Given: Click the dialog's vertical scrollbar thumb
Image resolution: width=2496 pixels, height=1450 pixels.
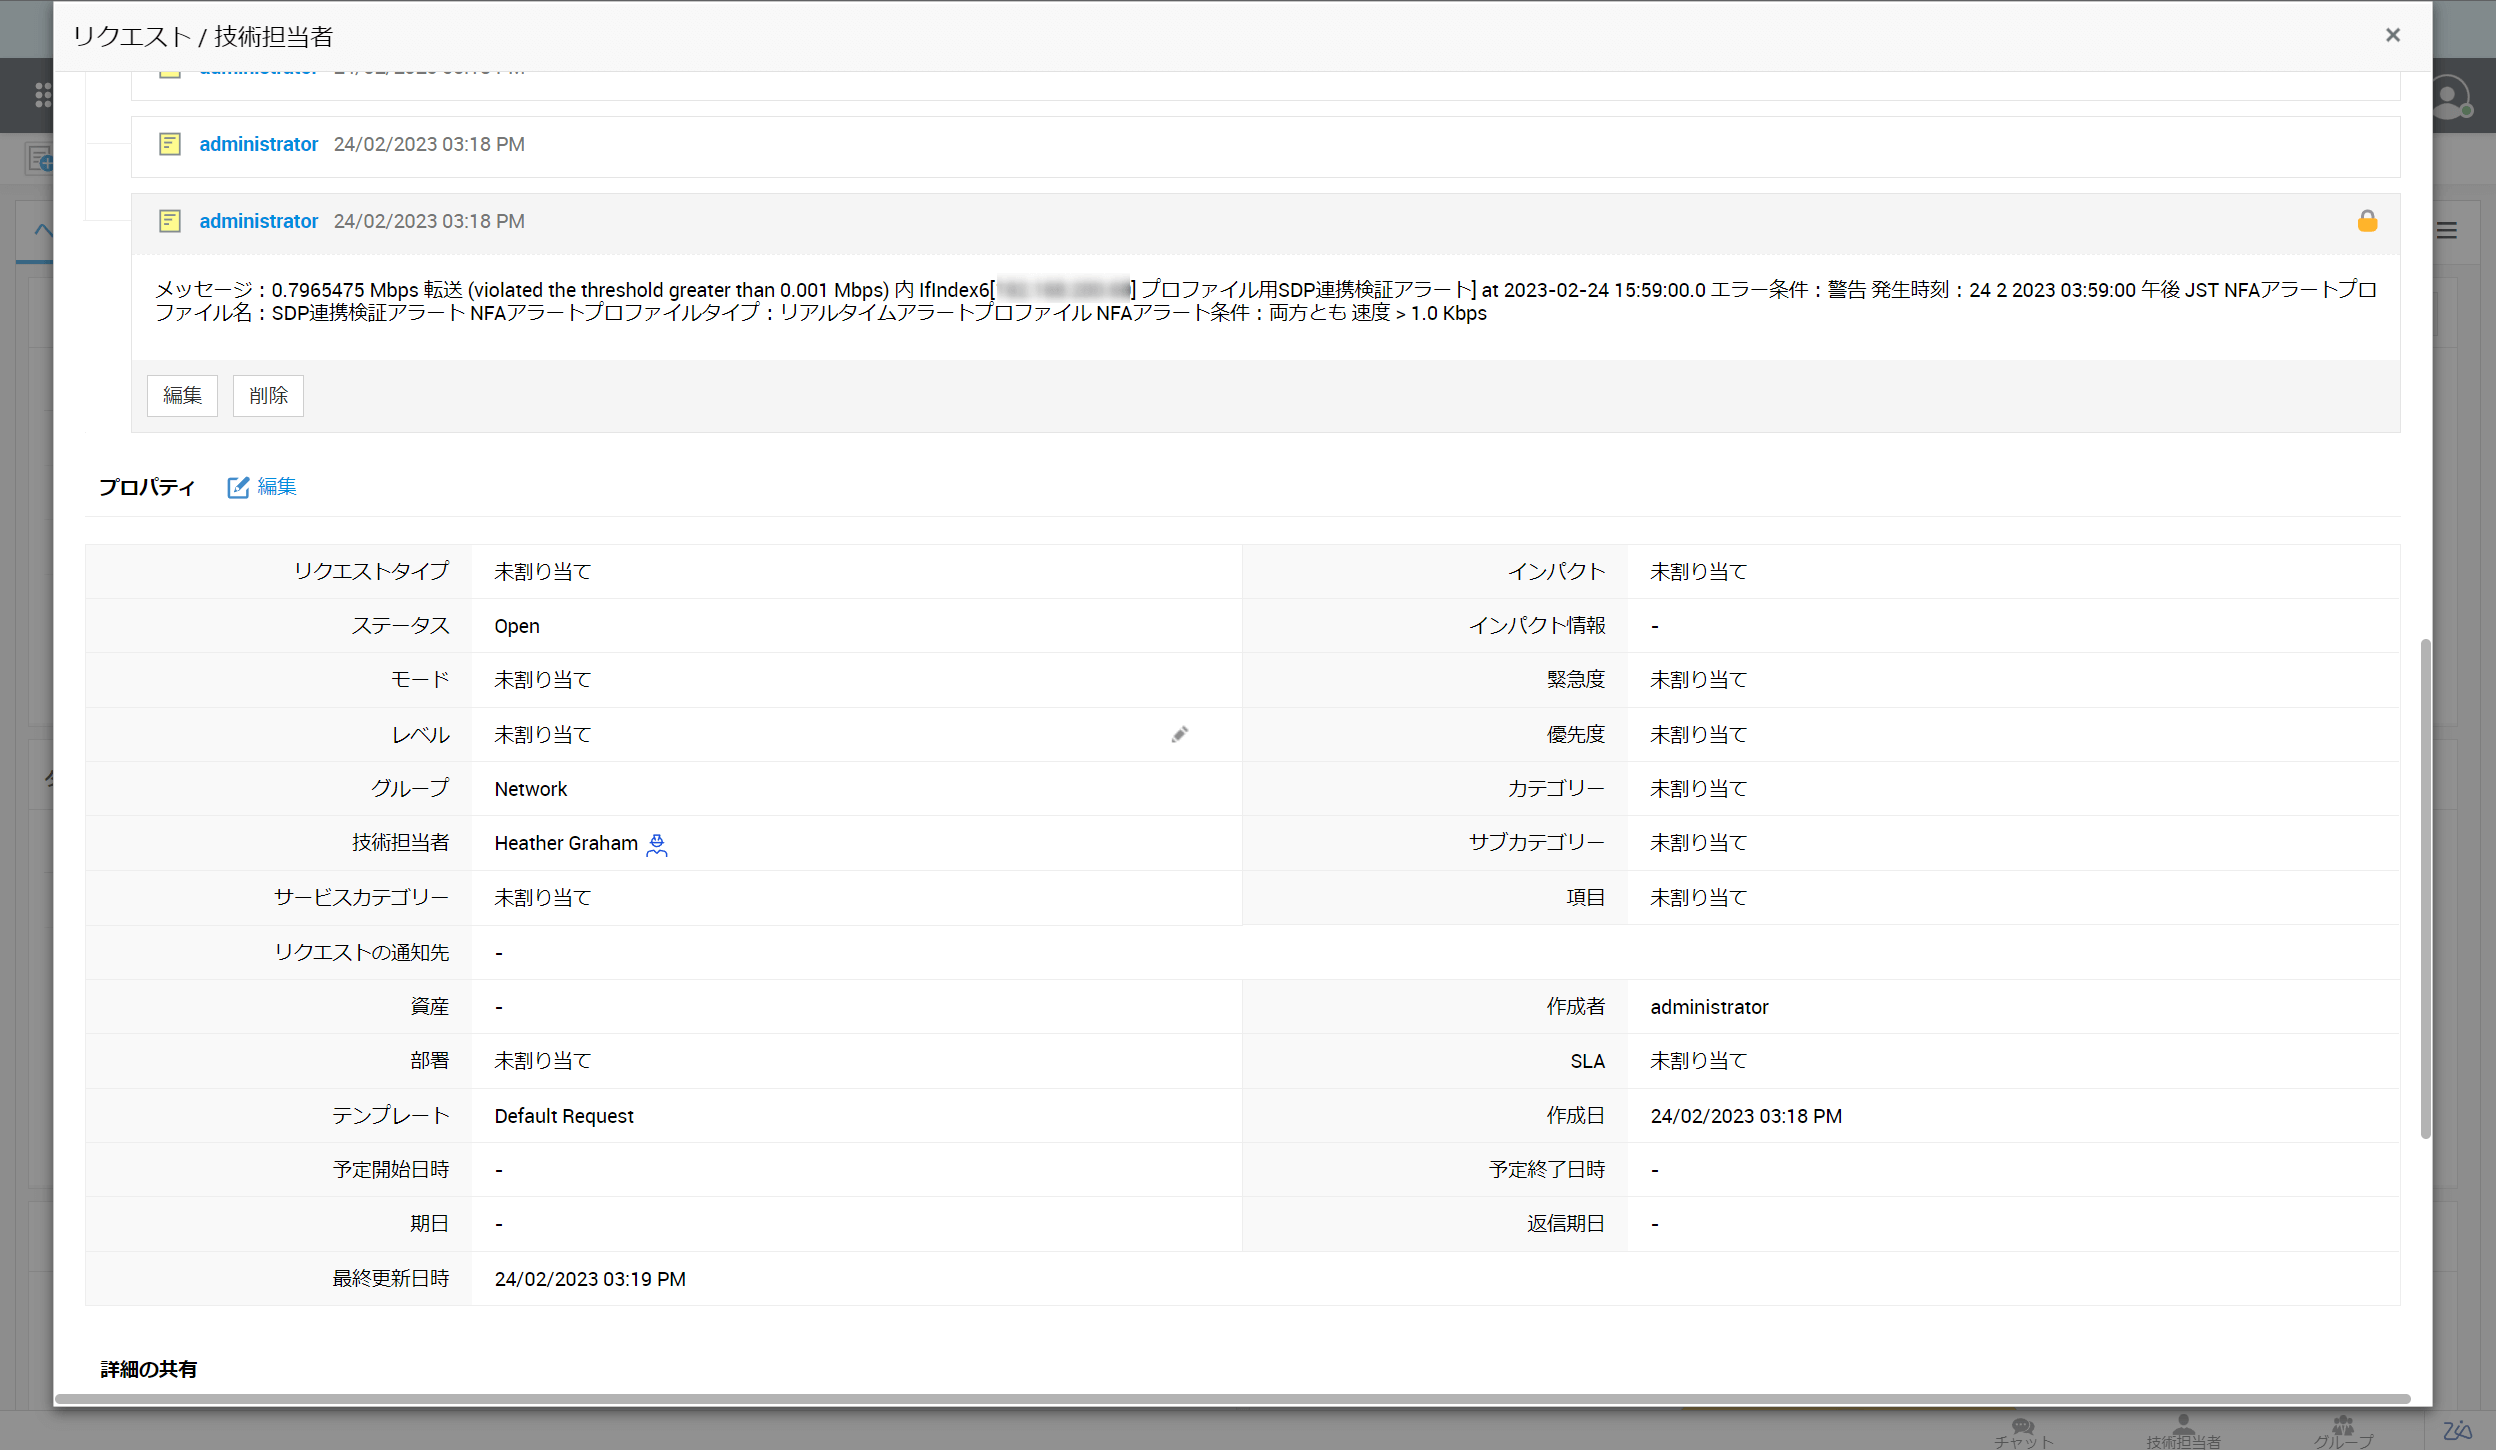Looking at the screenshot, I should coord(2425,888).
